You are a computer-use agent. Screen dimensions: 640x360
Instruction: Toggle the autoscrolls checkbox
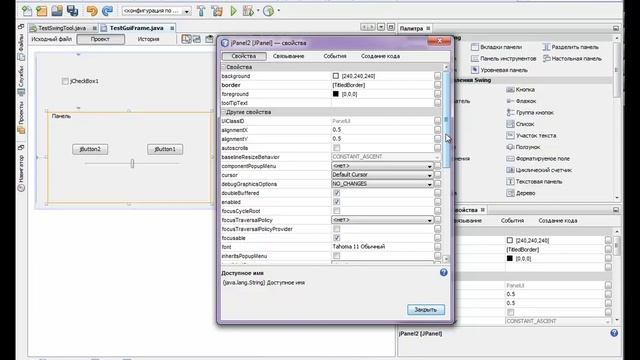click(336, 148)
